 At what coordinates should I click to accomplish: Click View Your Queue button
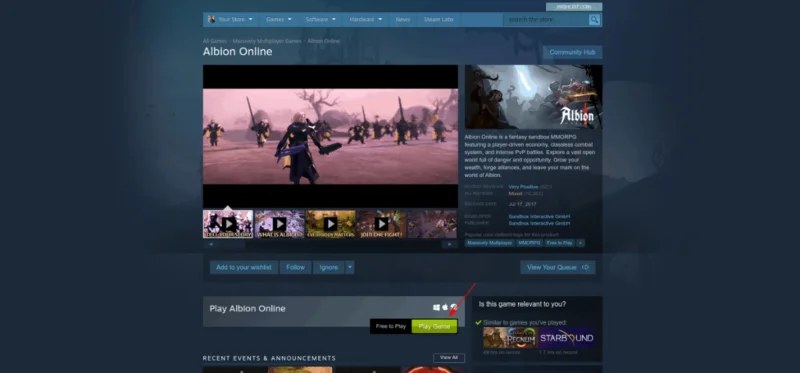pos(558,267)
